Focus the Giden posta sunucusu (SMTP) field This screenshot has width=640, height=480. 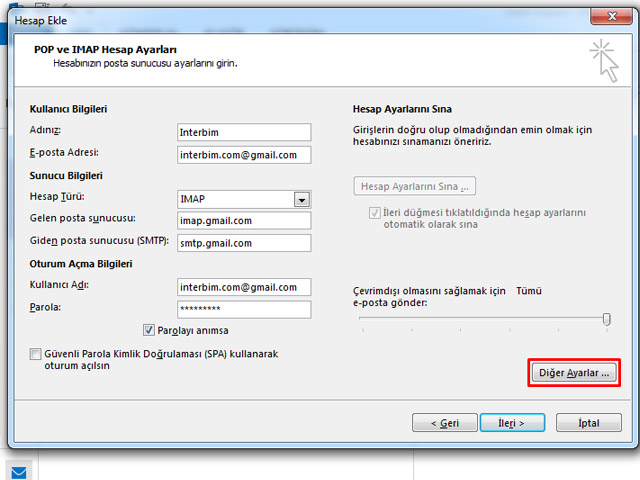click(x=244, y=243)
